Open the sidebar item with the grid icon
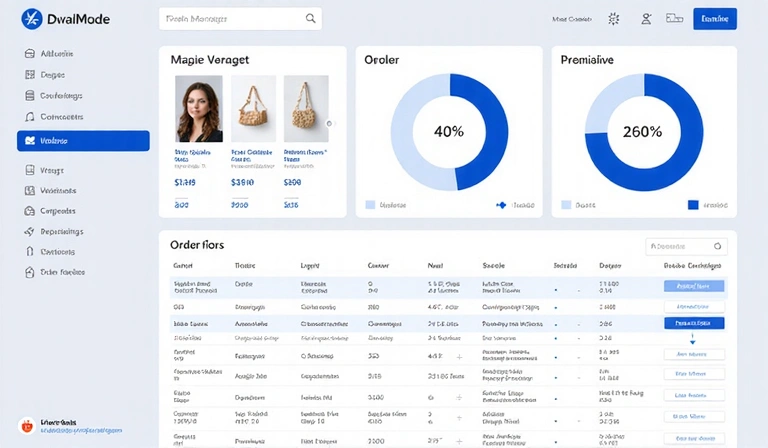 pyautogui.click(x=45, y=75)
